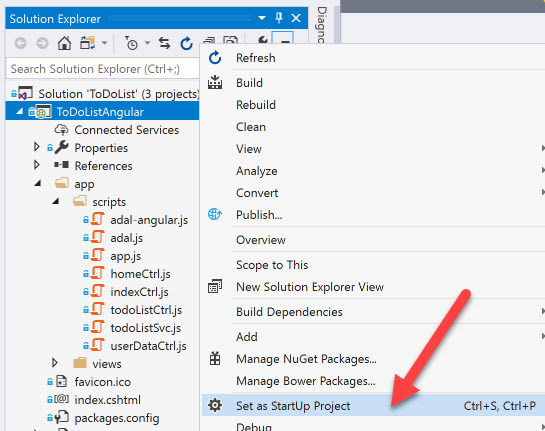Open the Solution Explorer window position dropdown arrow
The height and width of the screenshot is (431, 545).
click(x=262, y=18)
